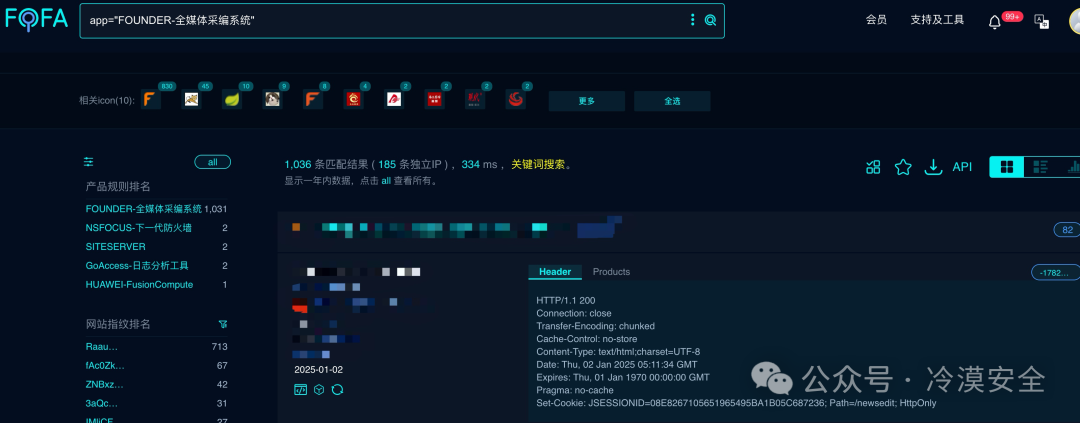Open the result's source code icon
This screenshot has width=1080, height=423.
coord(300,390)
